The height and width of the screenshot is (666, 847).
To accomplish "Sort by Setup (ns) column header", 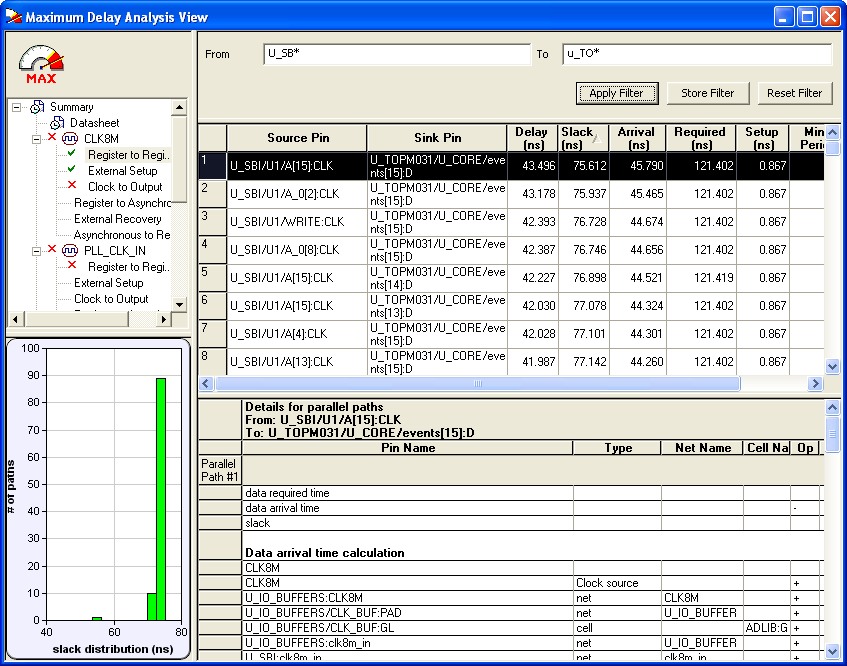I will pos(762,138).
